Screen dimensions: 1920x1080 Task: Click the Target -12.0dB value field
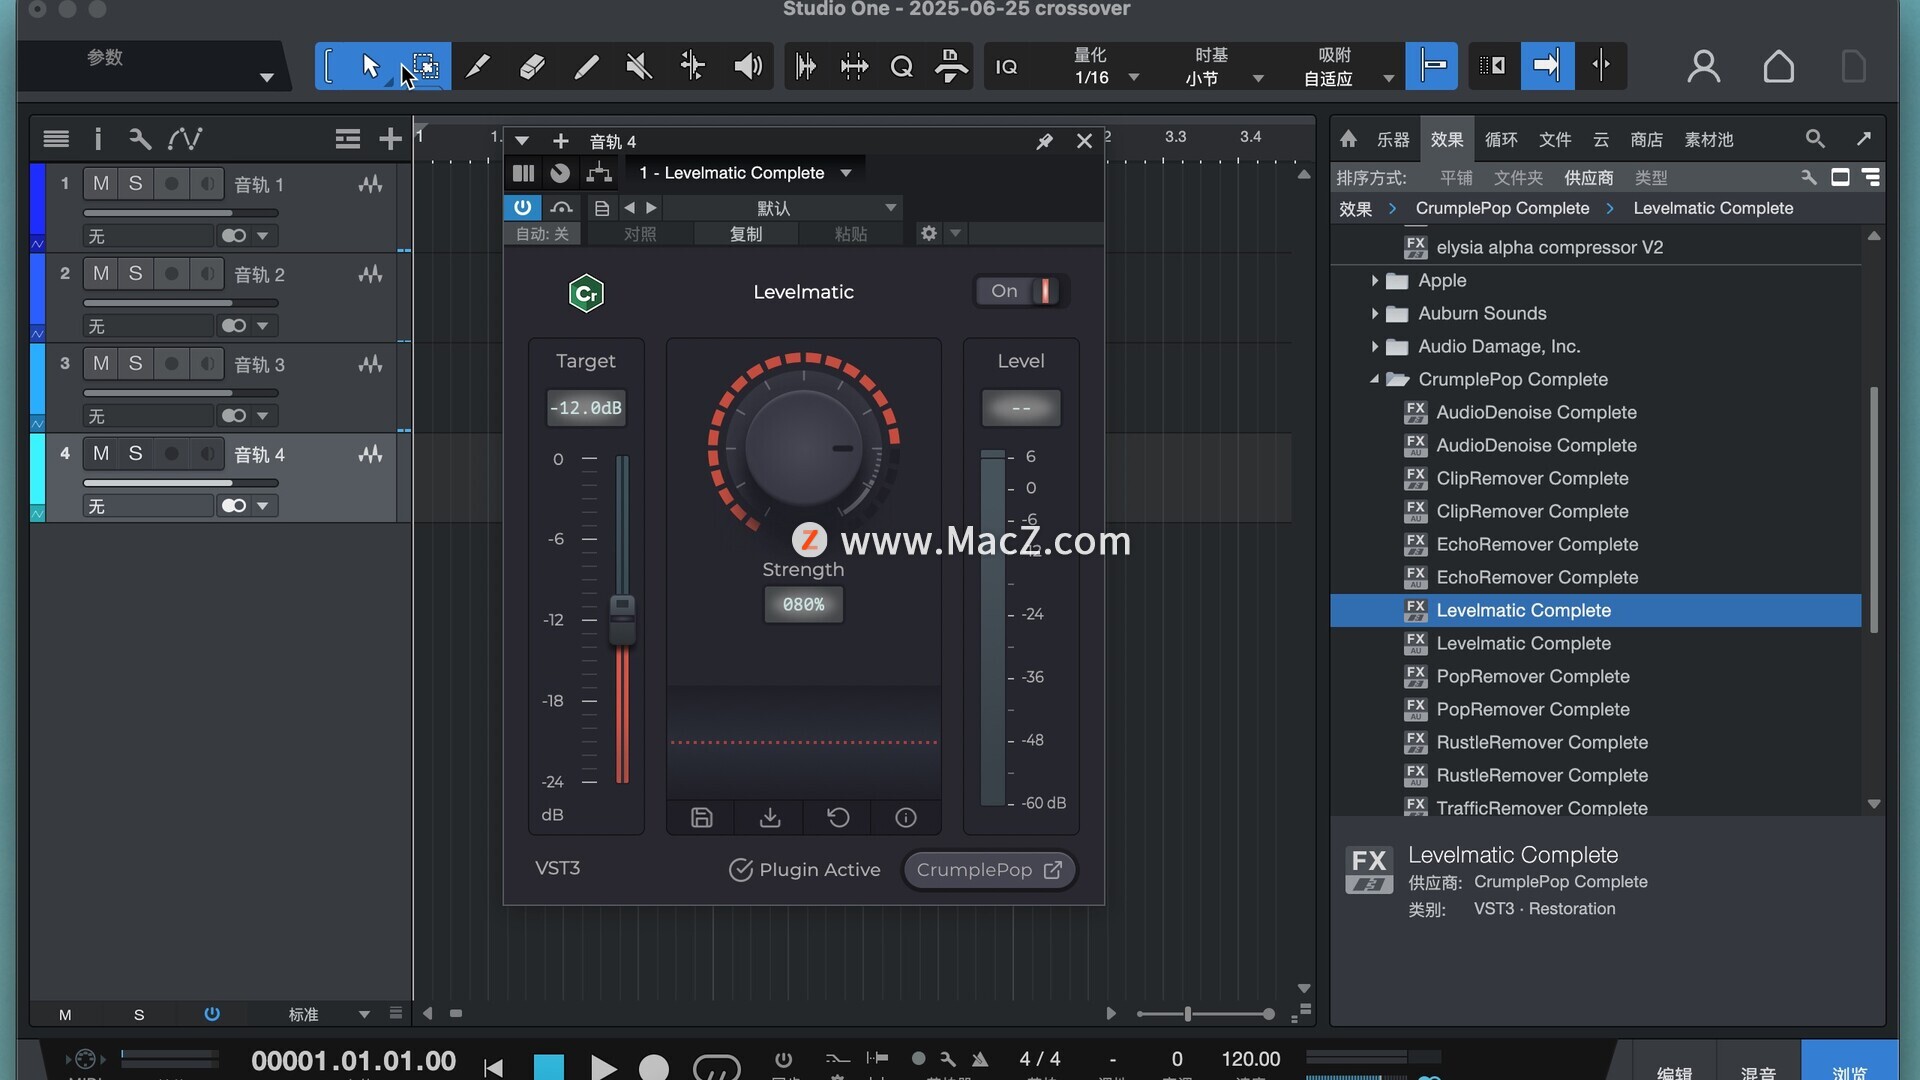[x=586, y=408]
